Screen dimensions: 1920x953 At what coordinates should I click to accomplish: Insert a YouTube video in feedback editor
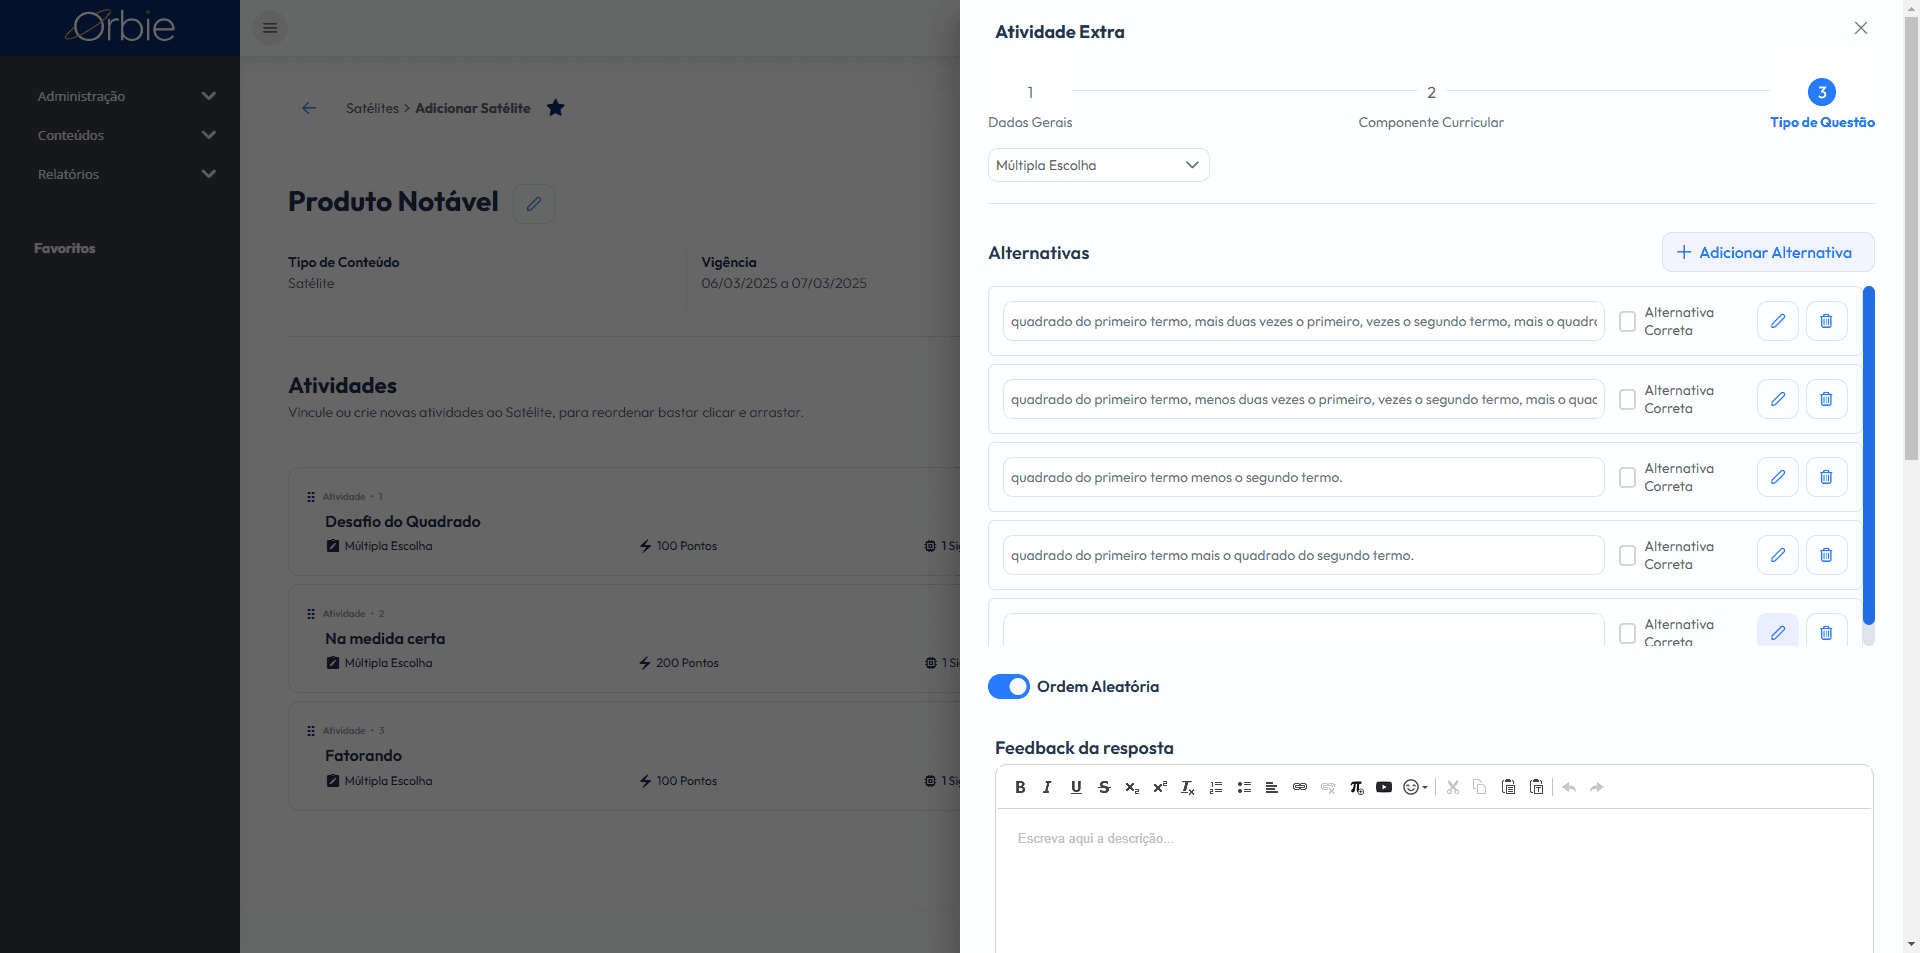(x=1384, y=787)
